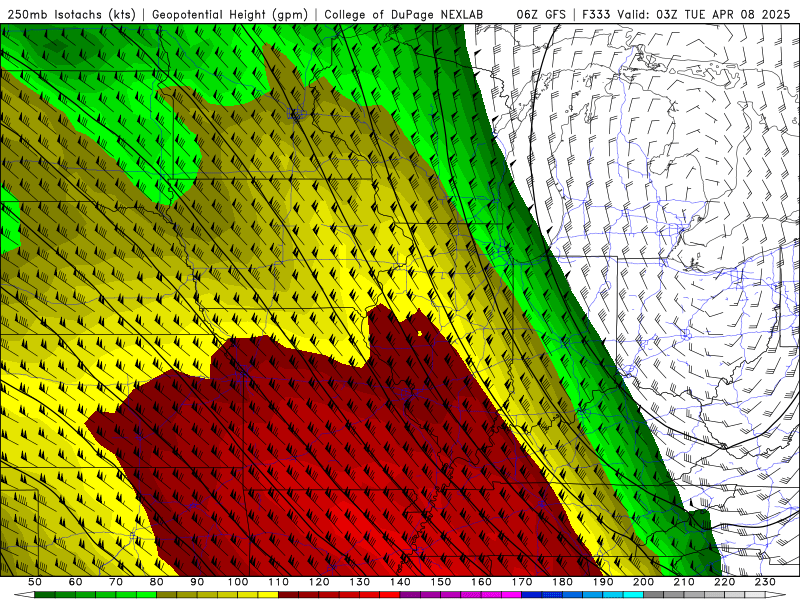The height and width of the screenshot is (600, 800).
Task: Click the '160' value on the color scale
Action: [481, 582]
